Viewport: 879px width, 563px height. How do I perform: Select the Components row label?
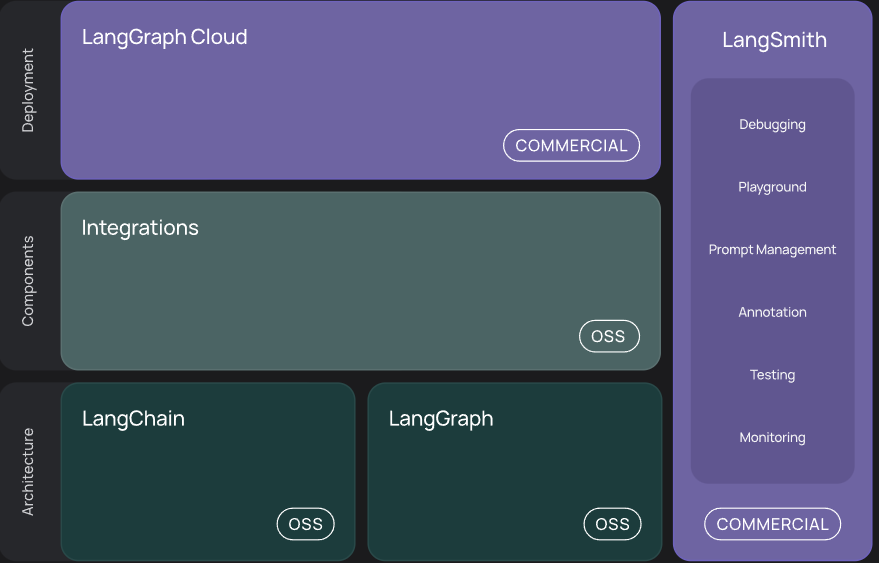(28, 281)
